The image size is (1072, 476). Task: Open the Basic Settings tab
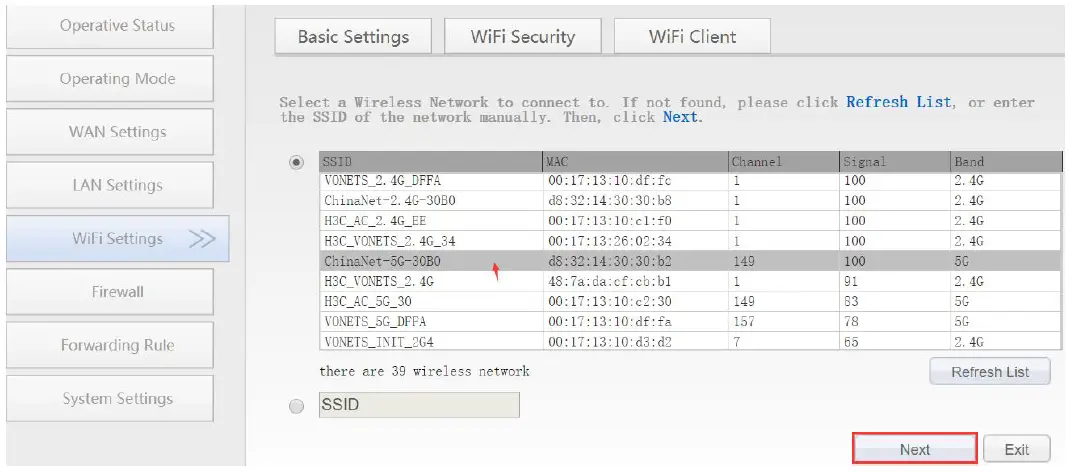(353, 37)
